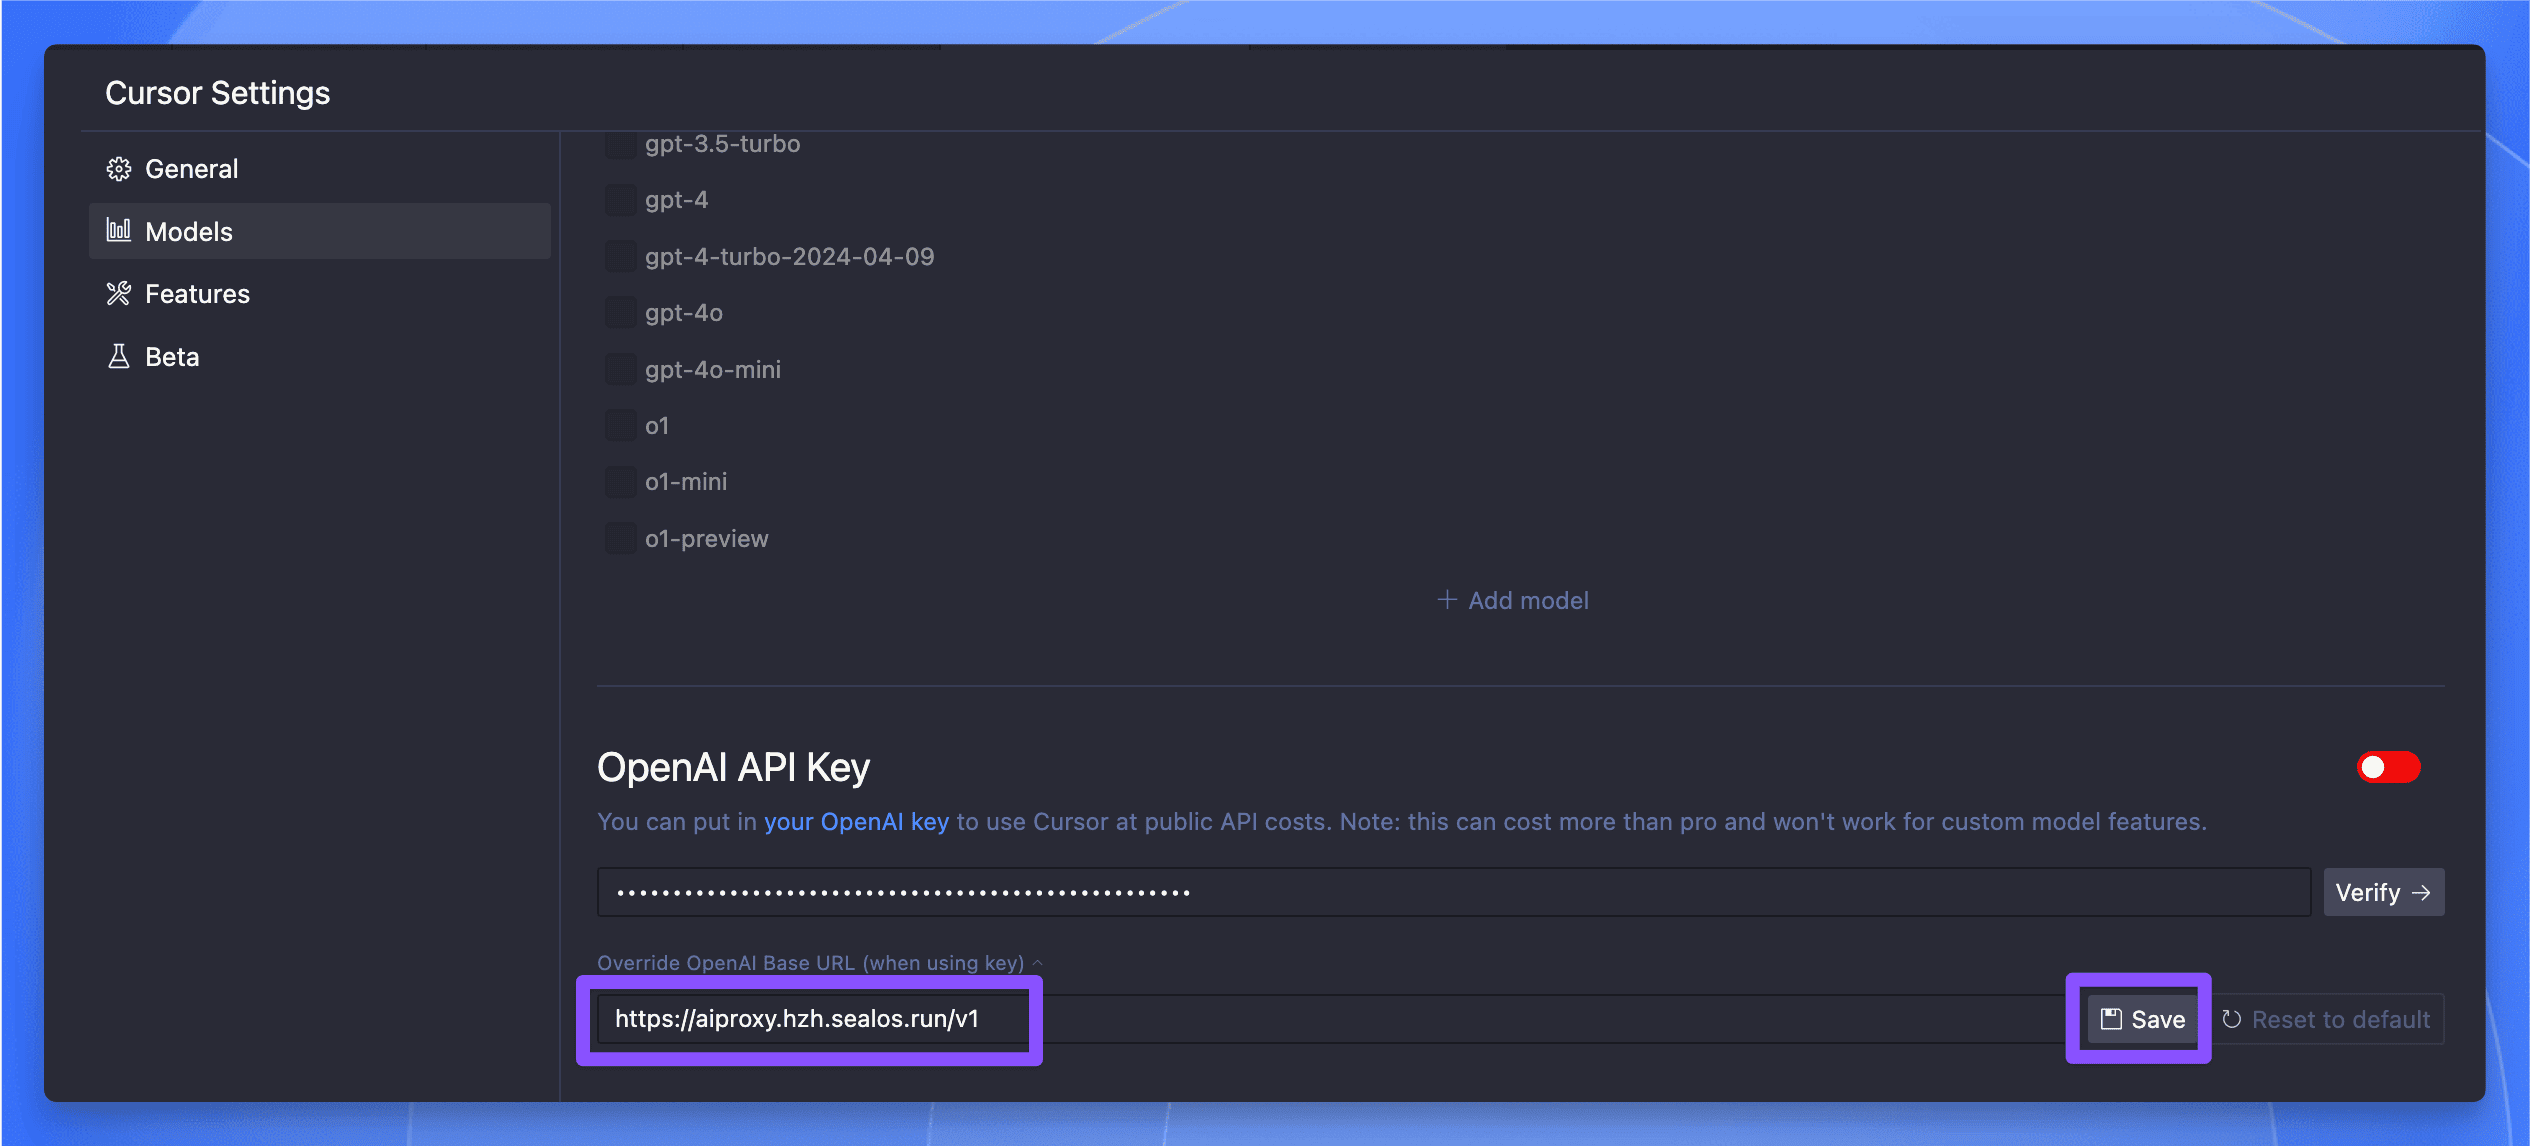Select the Models bar-chart icon
2530x1146 pixels.
click(118, 231)
